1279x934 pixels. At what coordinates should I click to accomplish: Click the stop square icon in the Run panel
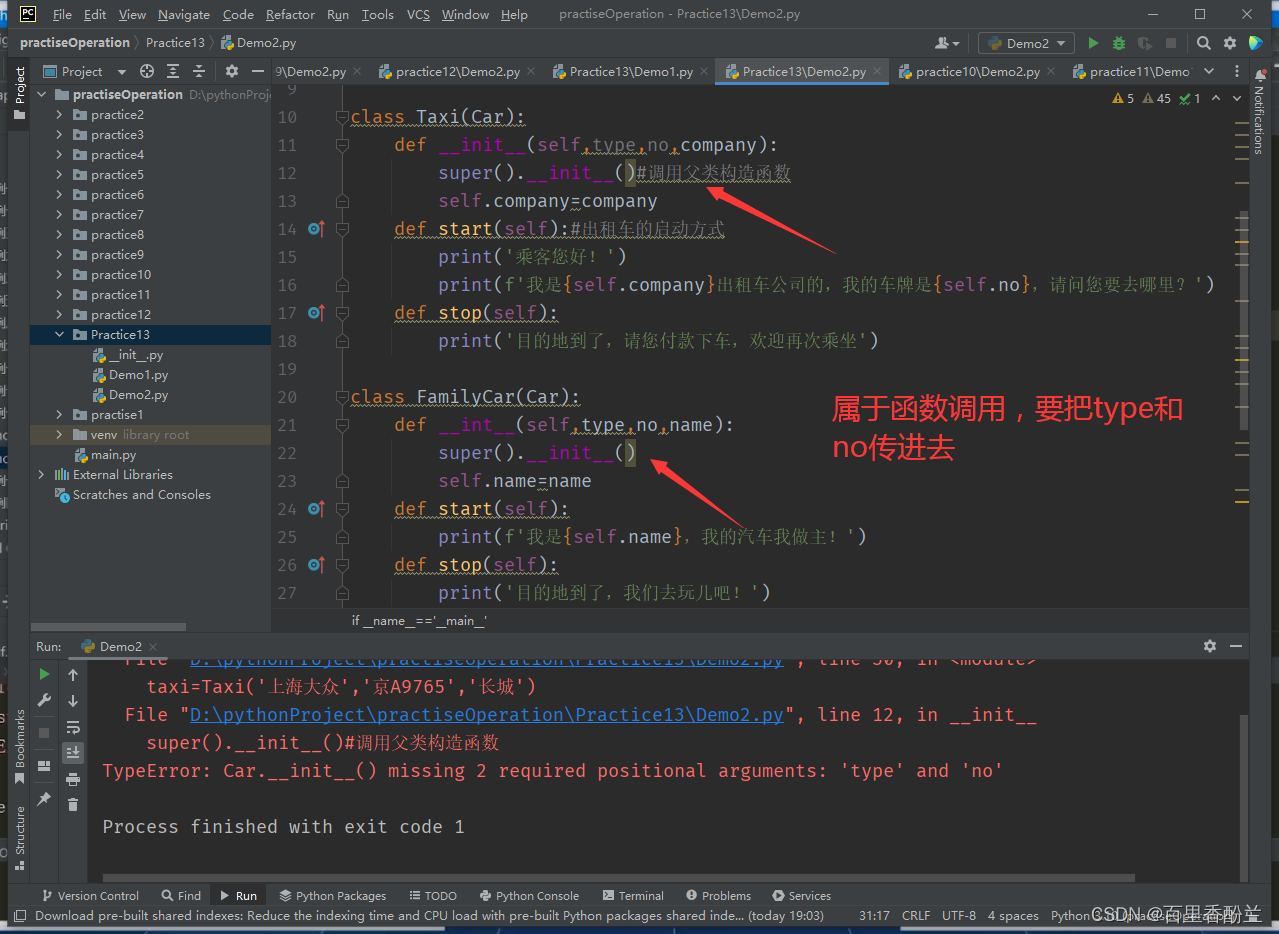point(44,733)
